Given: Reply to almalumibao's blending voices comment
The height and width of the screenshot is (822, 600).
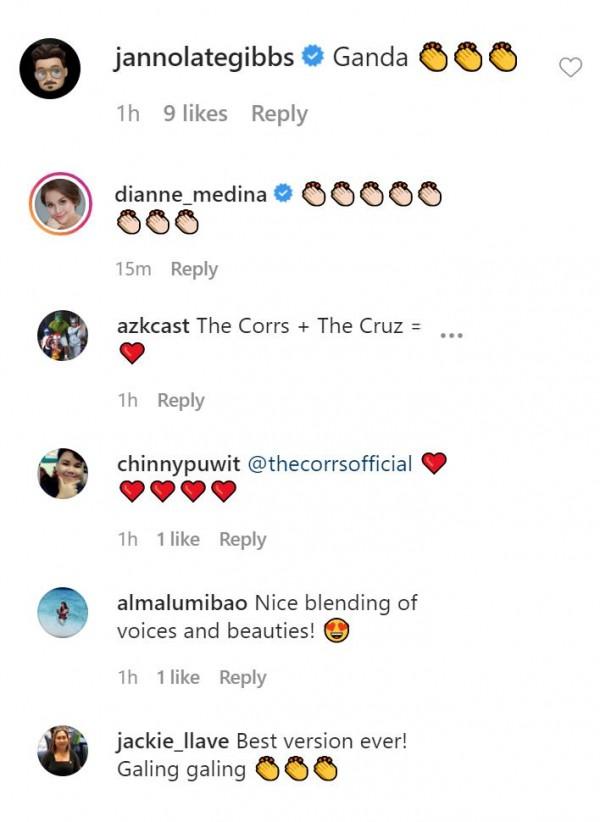Looking at the screenshot, I should click(x=243, y=677).
